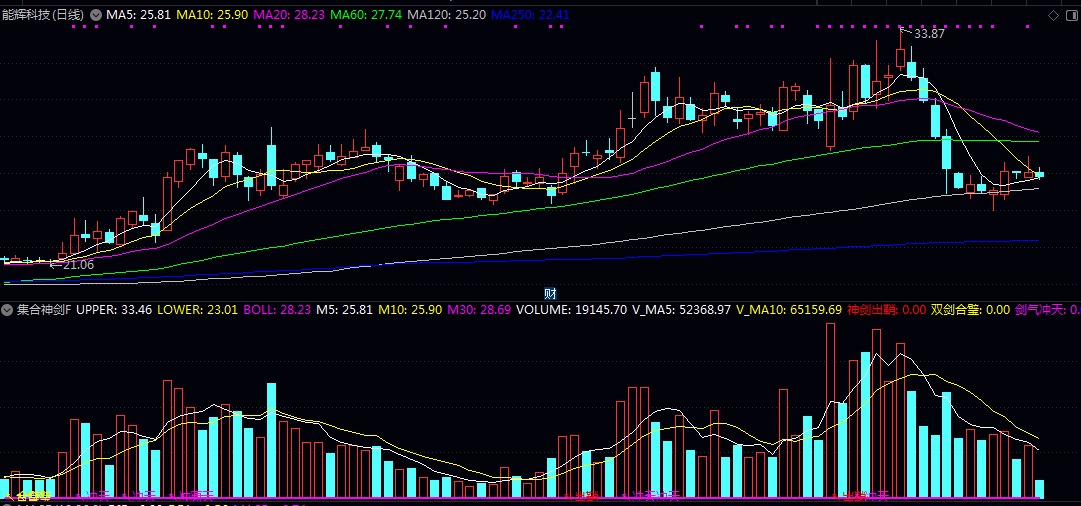
Task: Click the 财 financial marker on chart
Action: tap(549, 293)
